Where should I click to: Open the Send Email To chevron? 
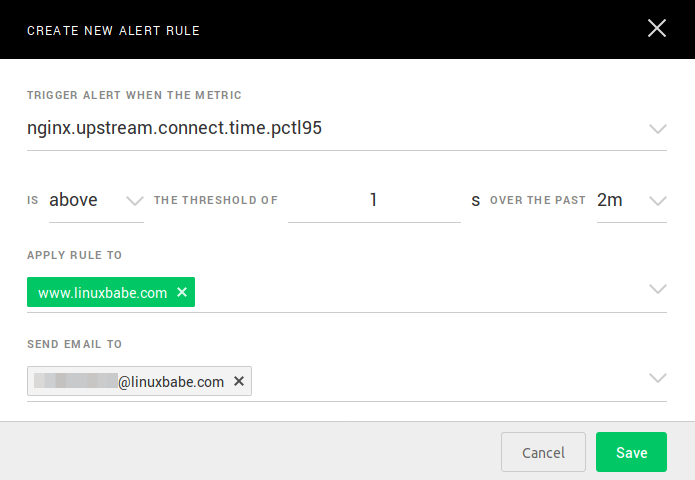657,378
